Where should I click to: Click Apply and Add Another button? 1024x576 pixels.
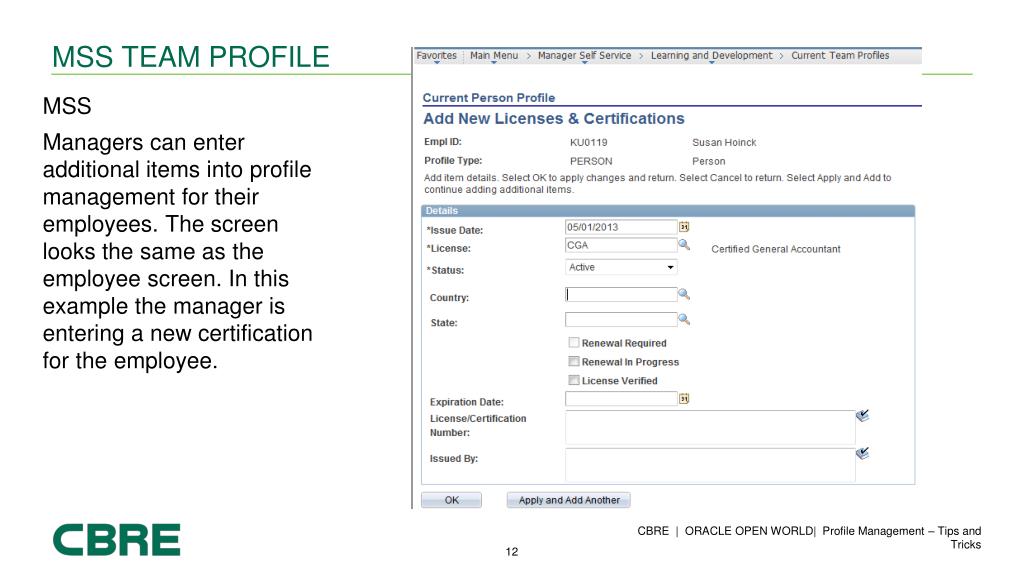[x=569, y=500]
